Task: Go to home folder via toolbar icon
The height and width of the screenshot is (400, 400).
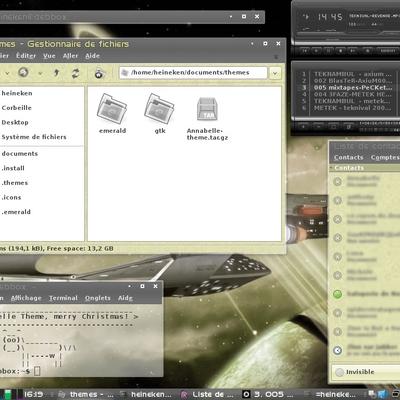Action: 99,73
